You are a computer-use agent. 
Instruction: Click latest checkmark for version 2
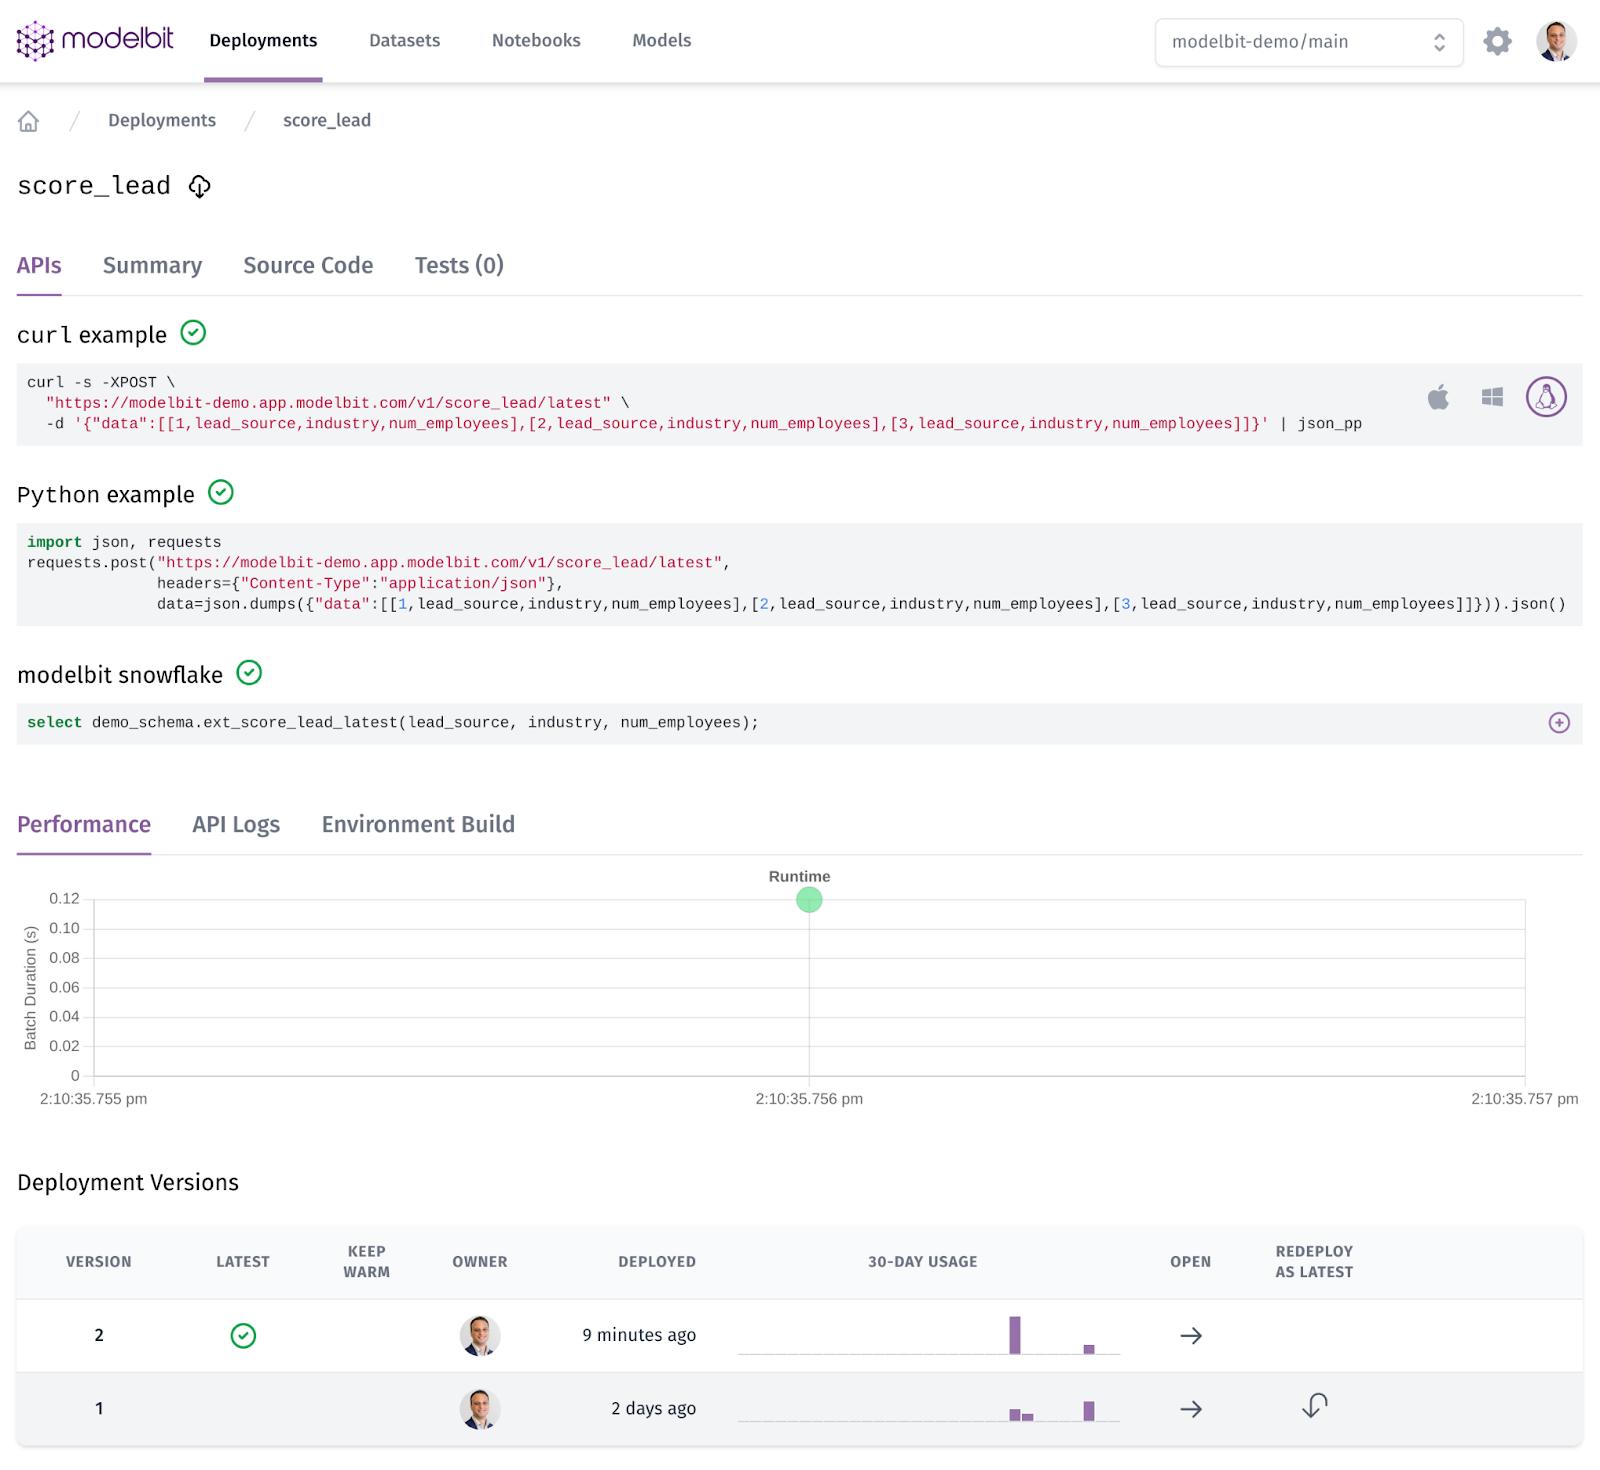[x=243, y=1335]
